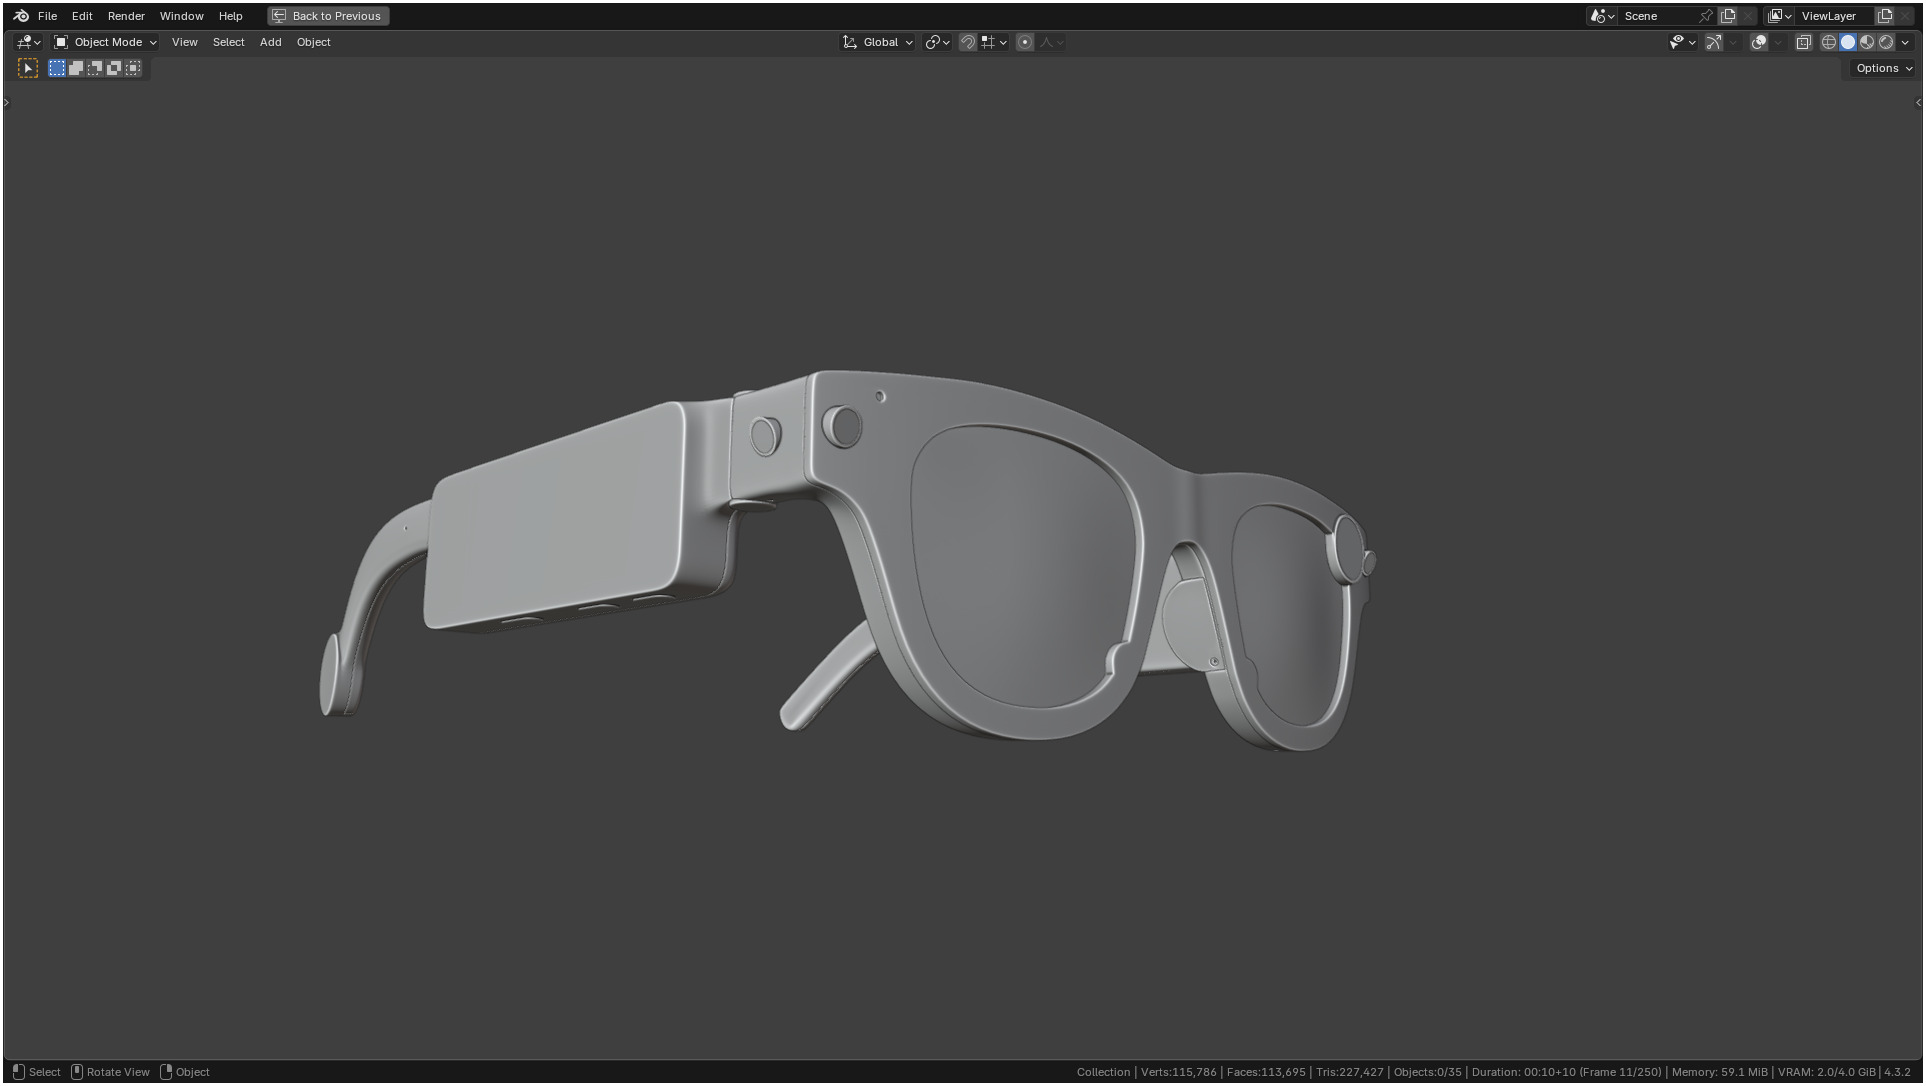This screenshot has width=1926, height=1086.
Task: Open the viewport Select menu
Action: coord(228,42)
